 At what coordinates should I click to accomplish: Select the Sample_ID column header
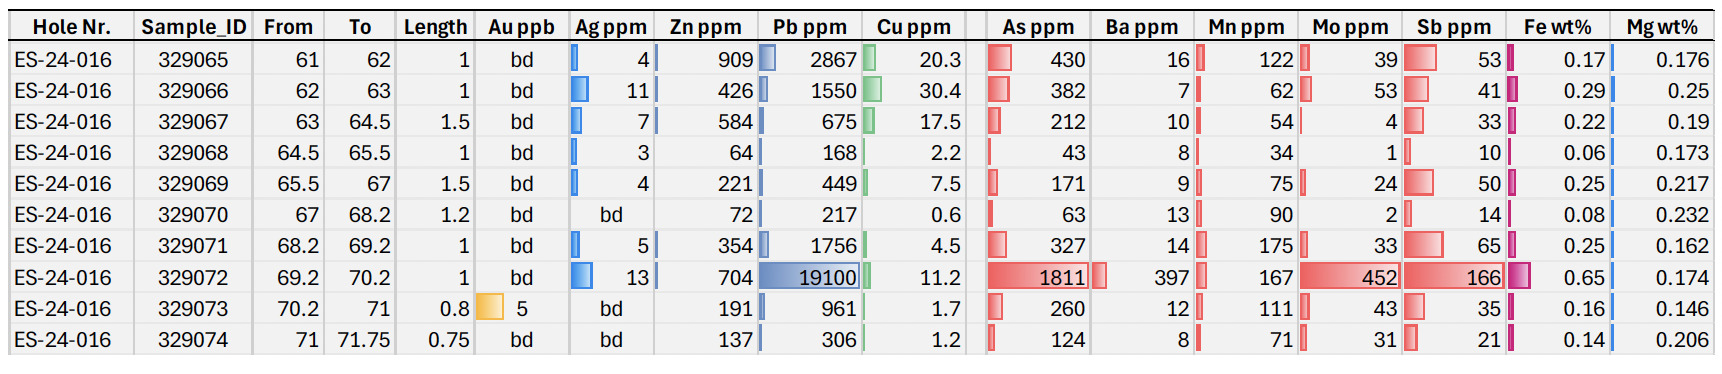click(x=193, y=27)
